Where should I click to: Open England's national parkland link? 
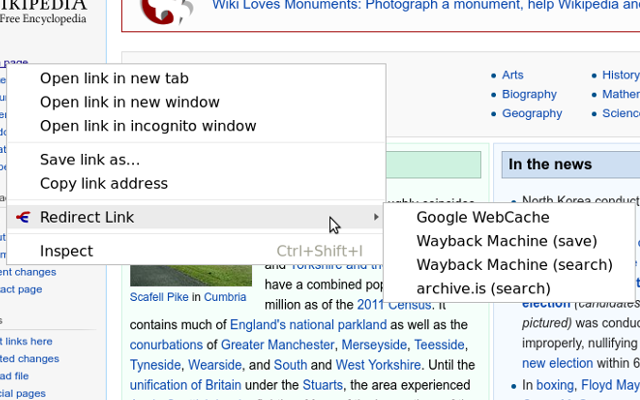click(x=308, y=324)
